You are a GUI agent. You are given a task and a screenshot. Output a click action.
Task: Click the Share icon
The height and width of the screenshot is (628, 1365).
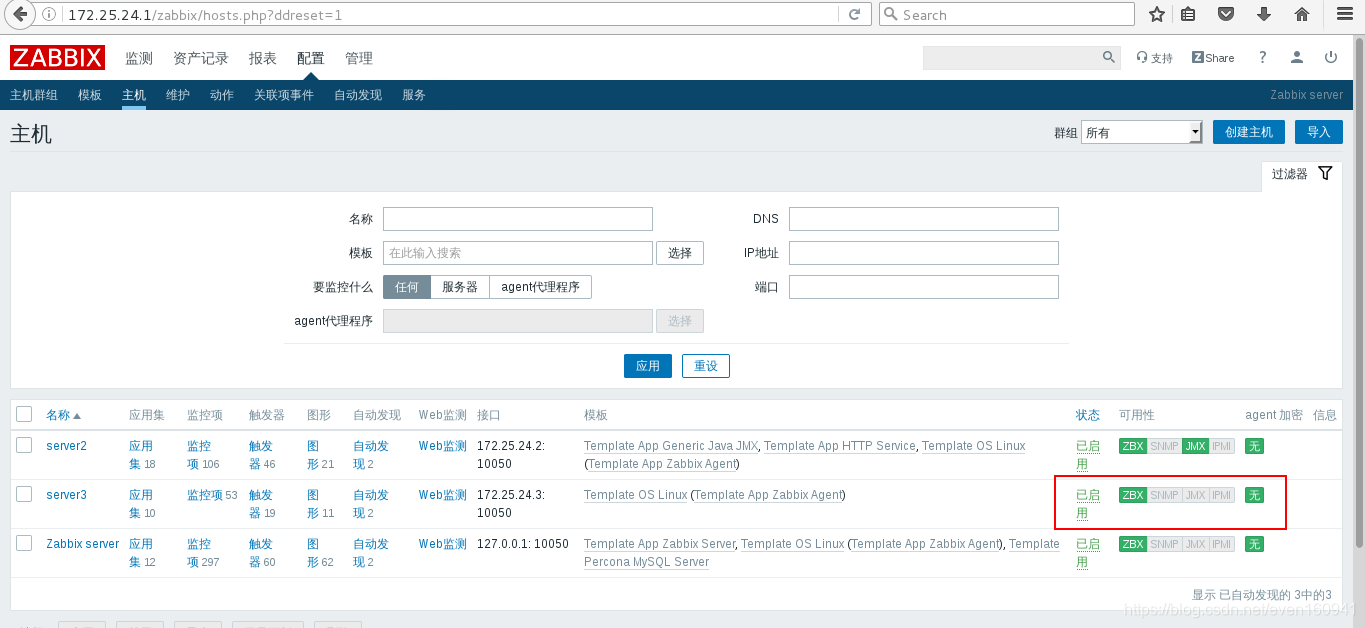(x=1213, y=58)
